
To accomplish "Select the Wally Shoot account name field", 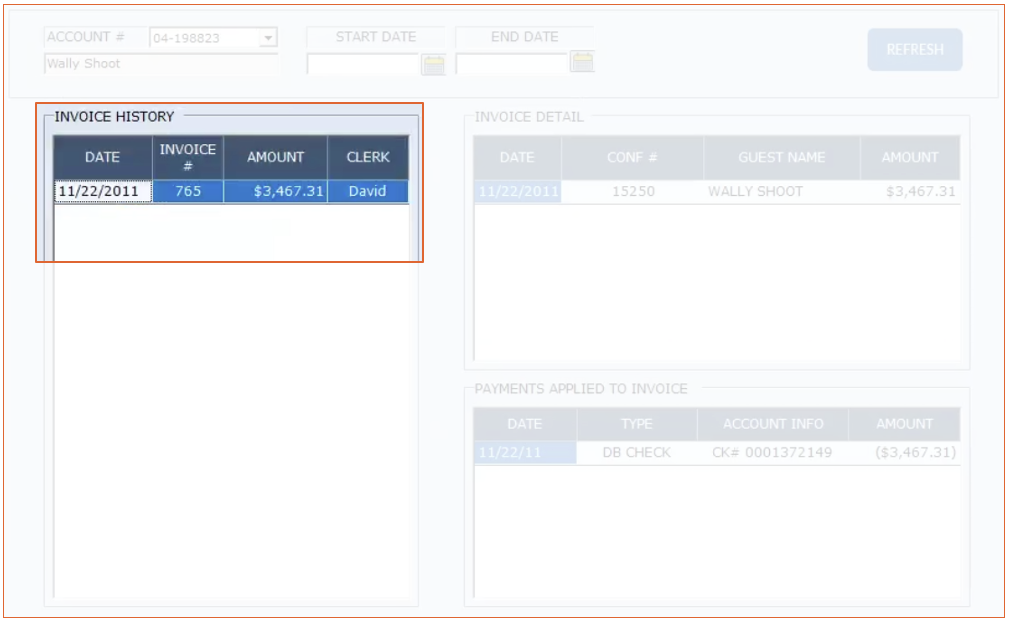I will click(160, 64).
